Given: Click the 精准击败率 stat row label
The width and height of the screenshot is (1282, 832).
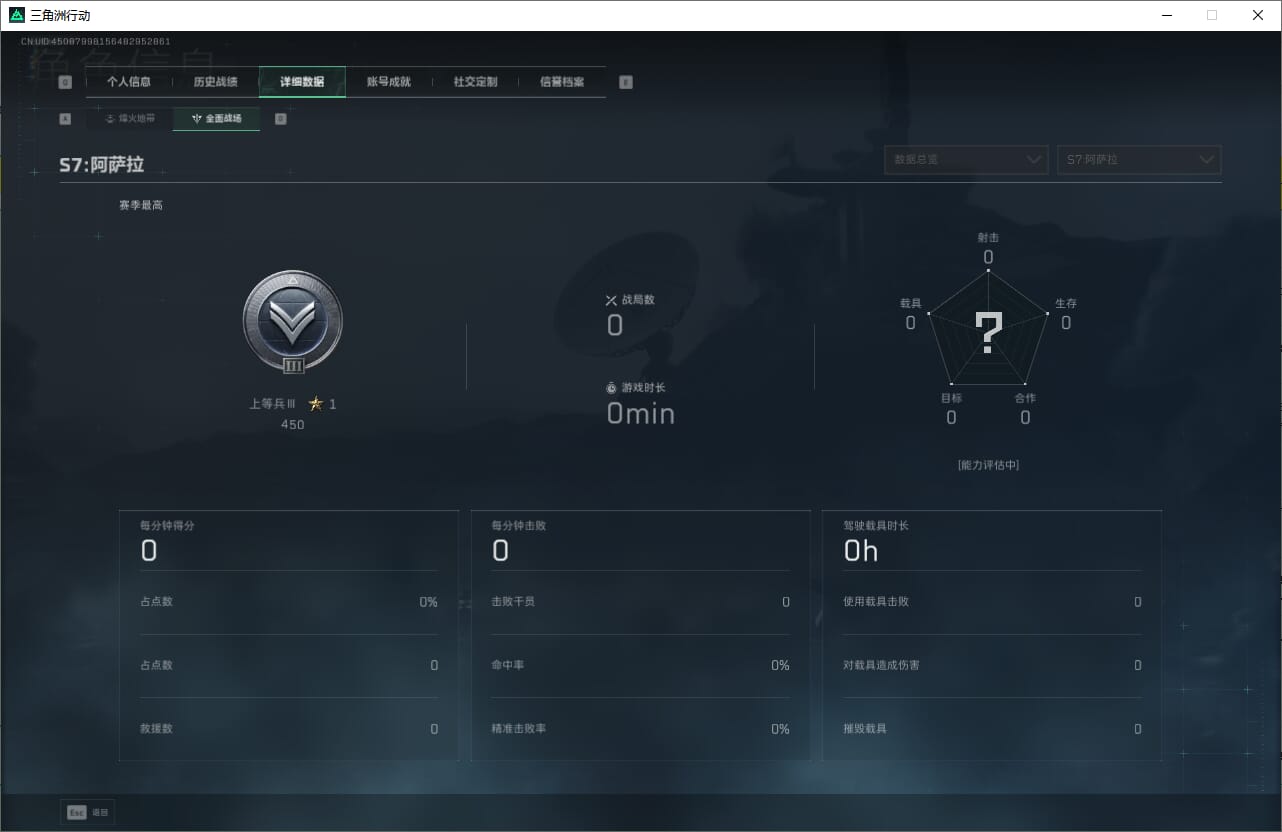Looking at the screenshot, I should point(519,729).
